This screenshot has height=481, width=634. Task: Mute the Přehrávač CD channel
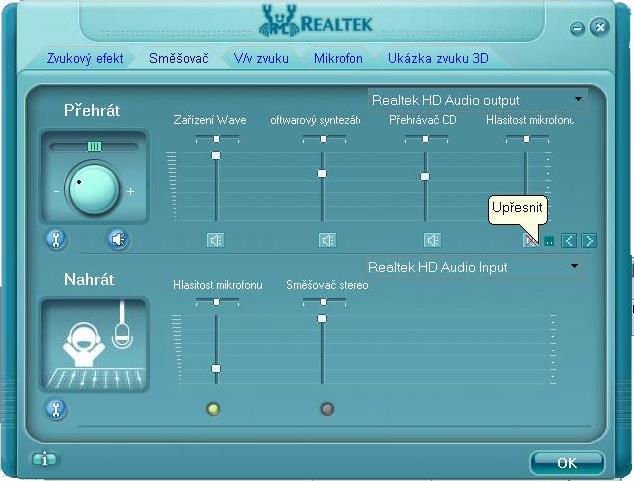pyautogui.click(x=432, y=240)
